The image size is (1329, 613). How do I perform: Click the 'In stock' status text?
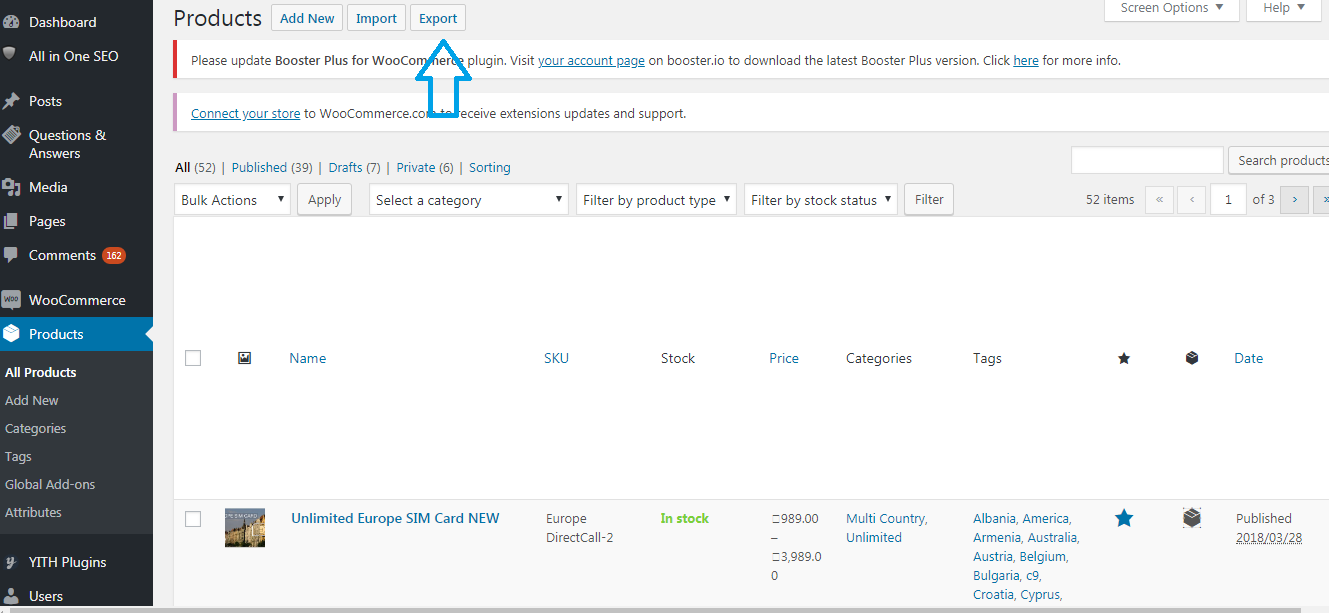tap(685, 518)
